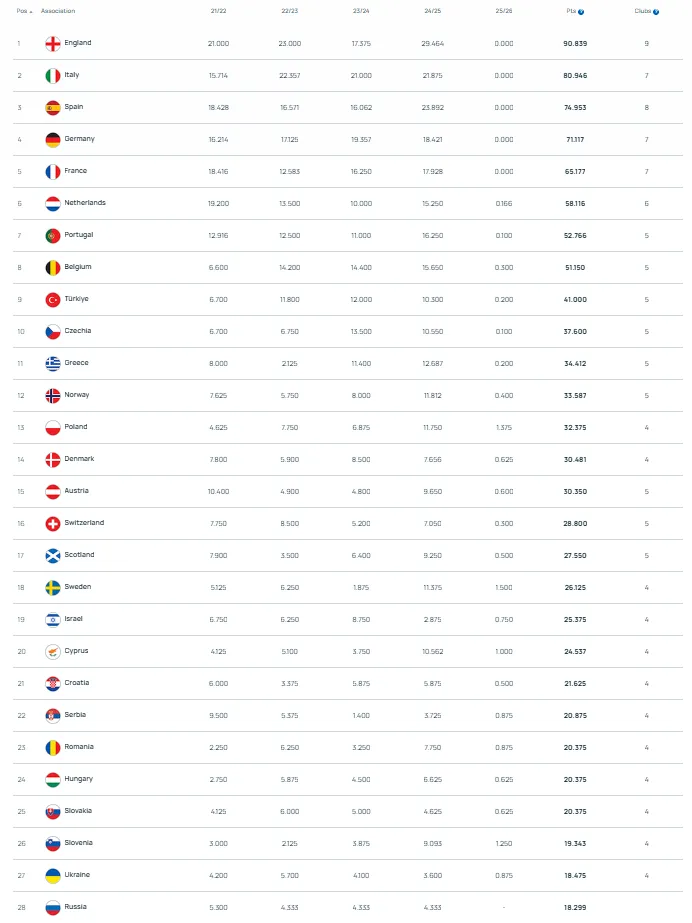
Task: Click Spain's 74.953 points value
Action: 575,108
